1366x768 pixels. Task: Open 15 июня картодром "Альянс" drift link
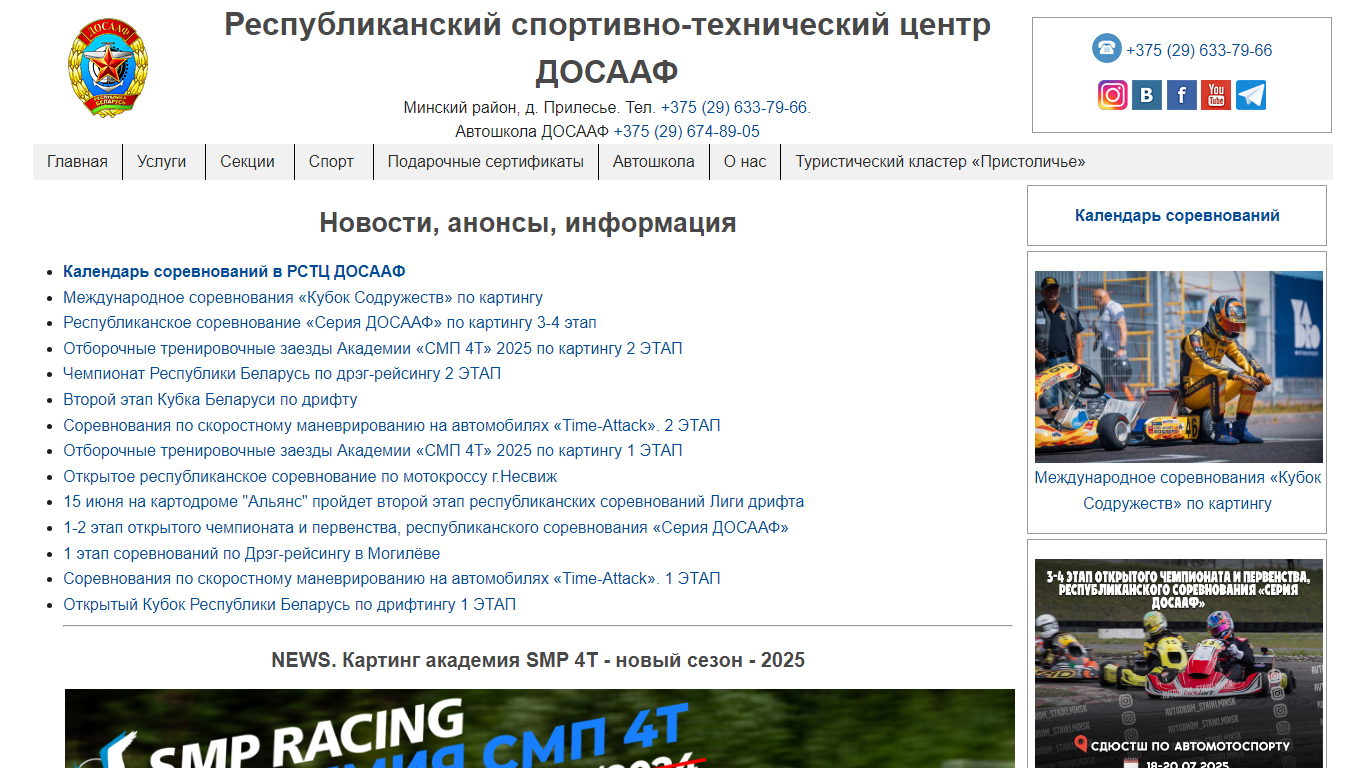pyautogui.click(x=434, y=501)
